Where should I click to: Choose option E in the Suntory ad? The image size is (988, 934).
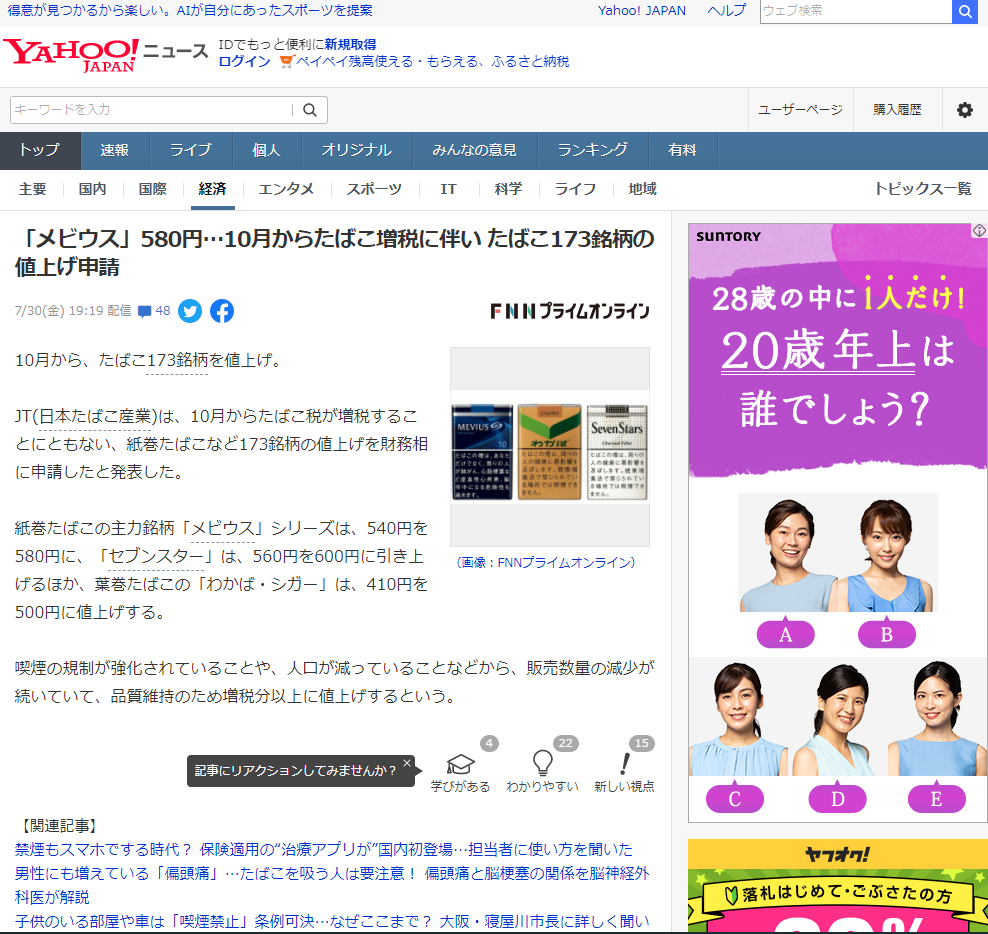[x=936, y=799]
